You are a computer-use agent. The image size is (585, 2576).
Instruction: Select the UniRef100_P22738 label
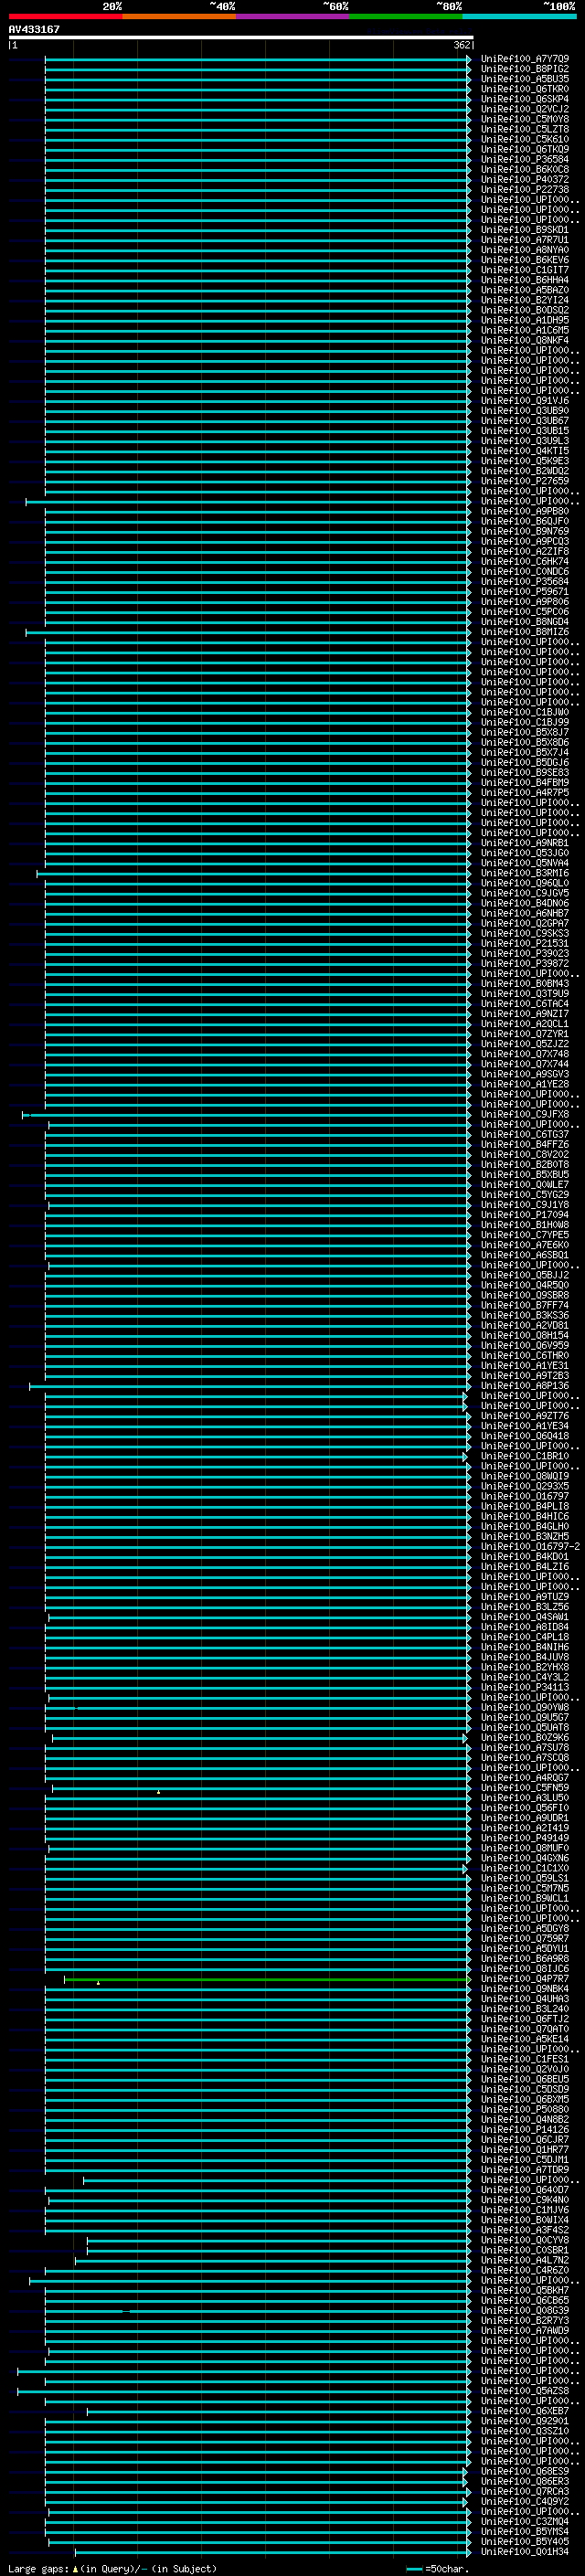(524, 189)
